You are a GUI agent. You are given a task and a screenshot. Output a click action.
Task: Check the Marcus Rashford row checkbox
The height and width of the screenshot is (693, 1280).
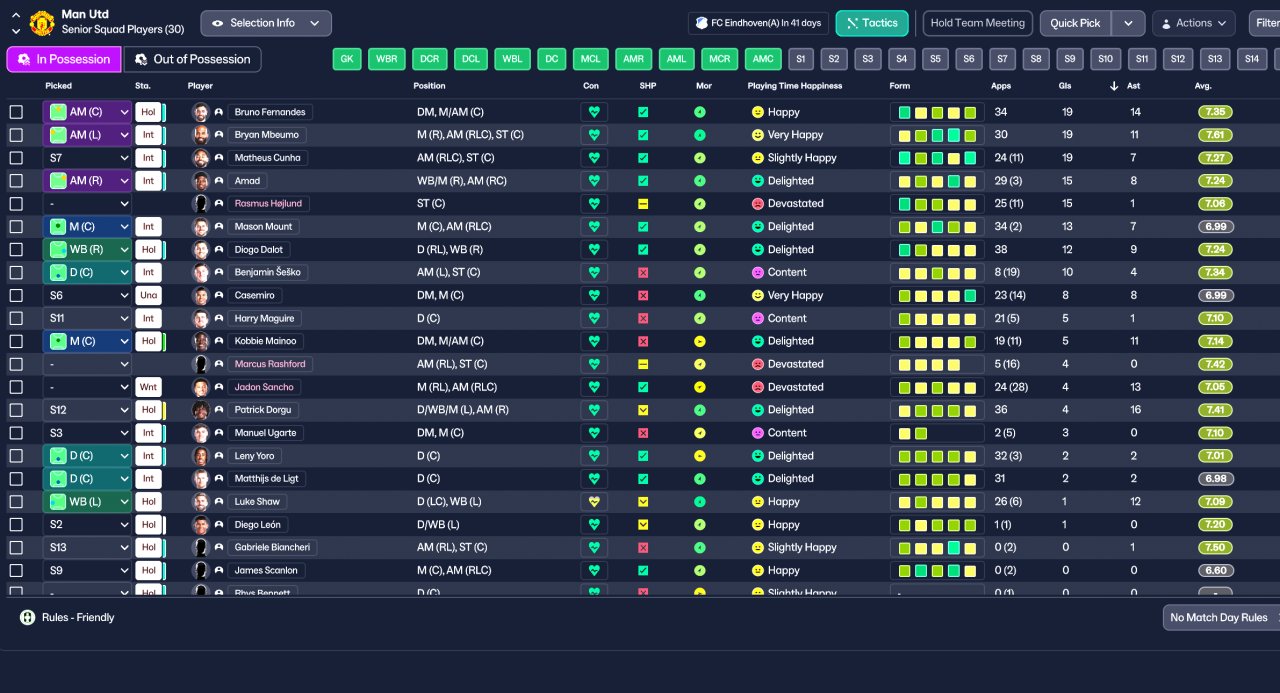pos(16,364)
